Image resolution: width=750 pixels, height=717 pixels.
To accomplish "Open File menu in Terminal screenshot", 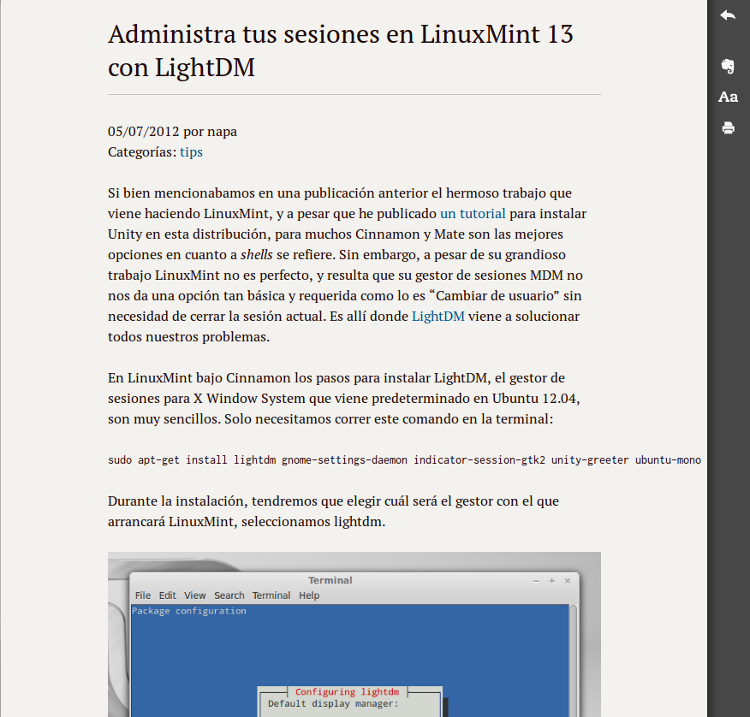I will [143, 596].
